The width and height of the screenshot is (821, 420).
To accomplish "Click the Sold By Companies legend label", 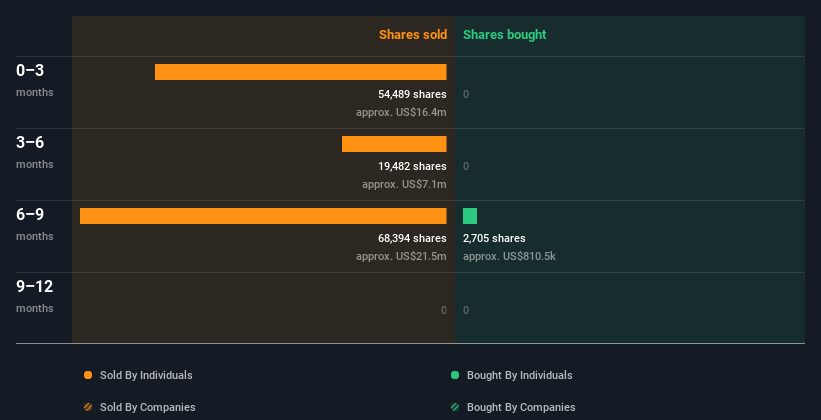I will click(148, 407).
